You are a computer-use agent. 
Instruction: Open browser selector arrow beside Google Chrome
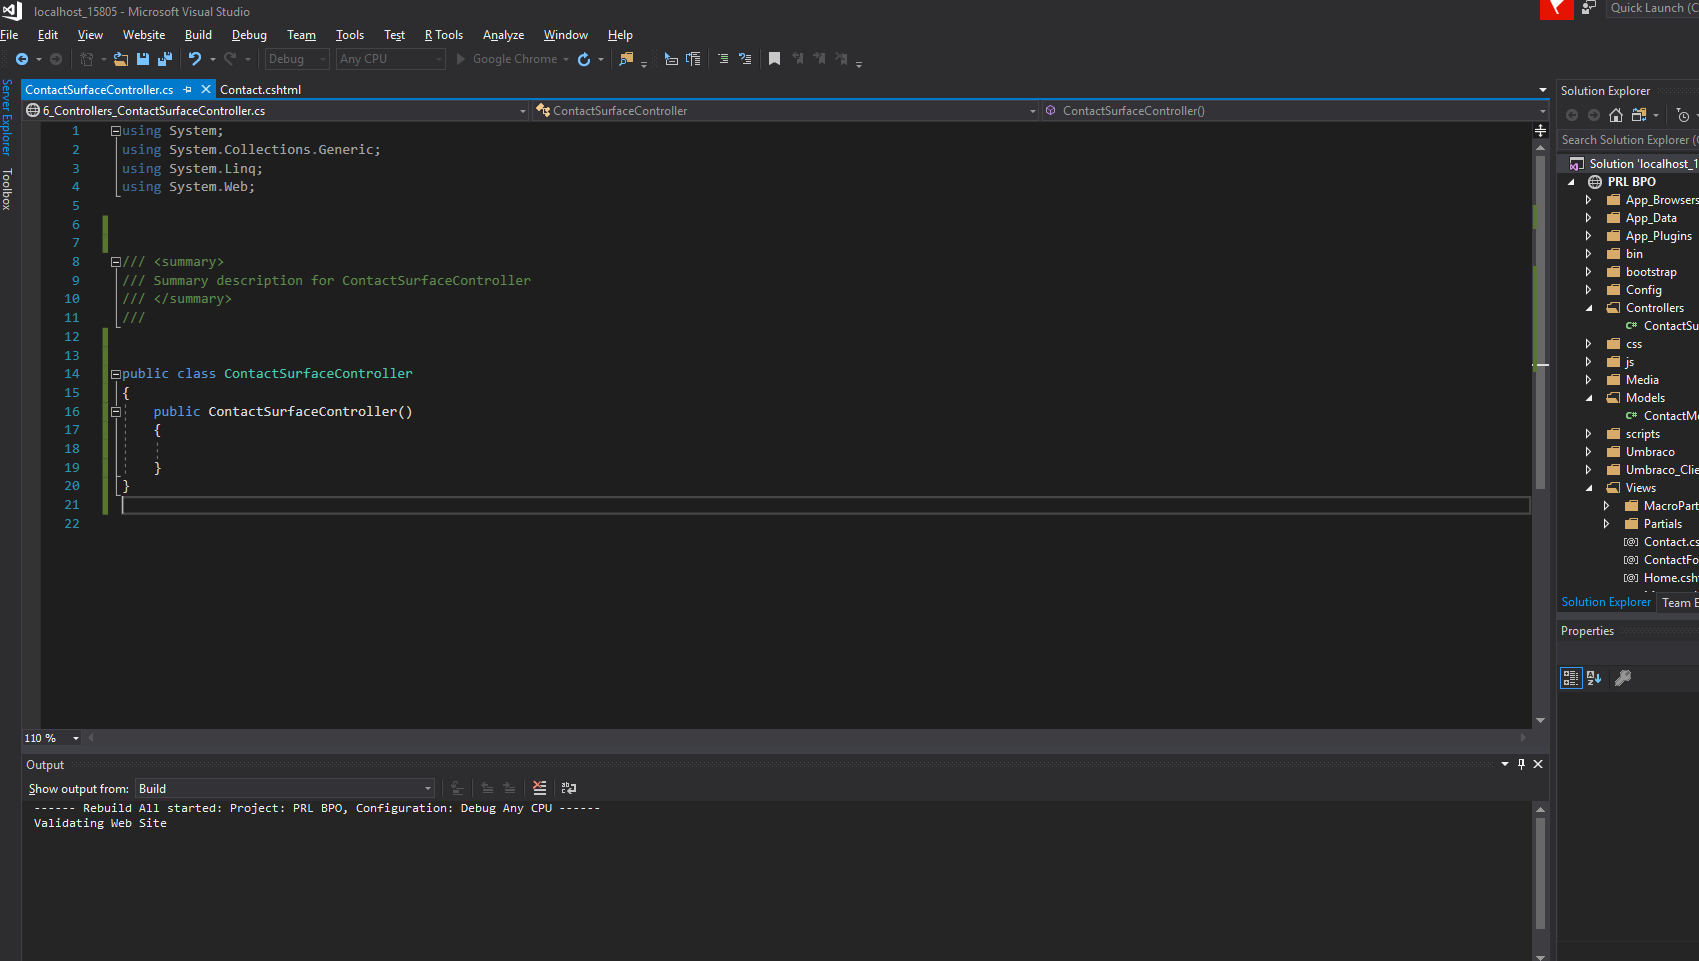coord(566,59)
